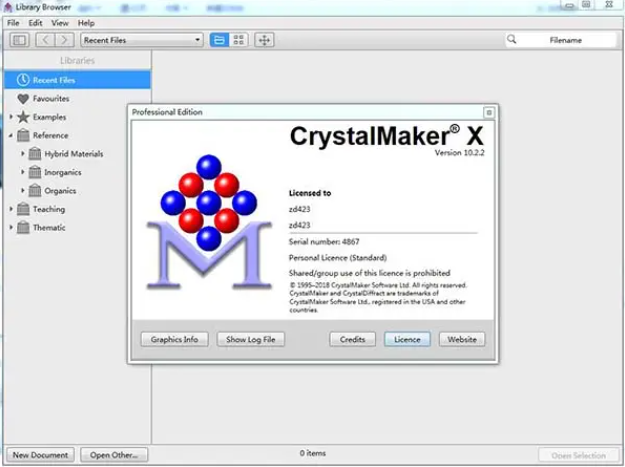Expand the Examples library

[11, 117]
